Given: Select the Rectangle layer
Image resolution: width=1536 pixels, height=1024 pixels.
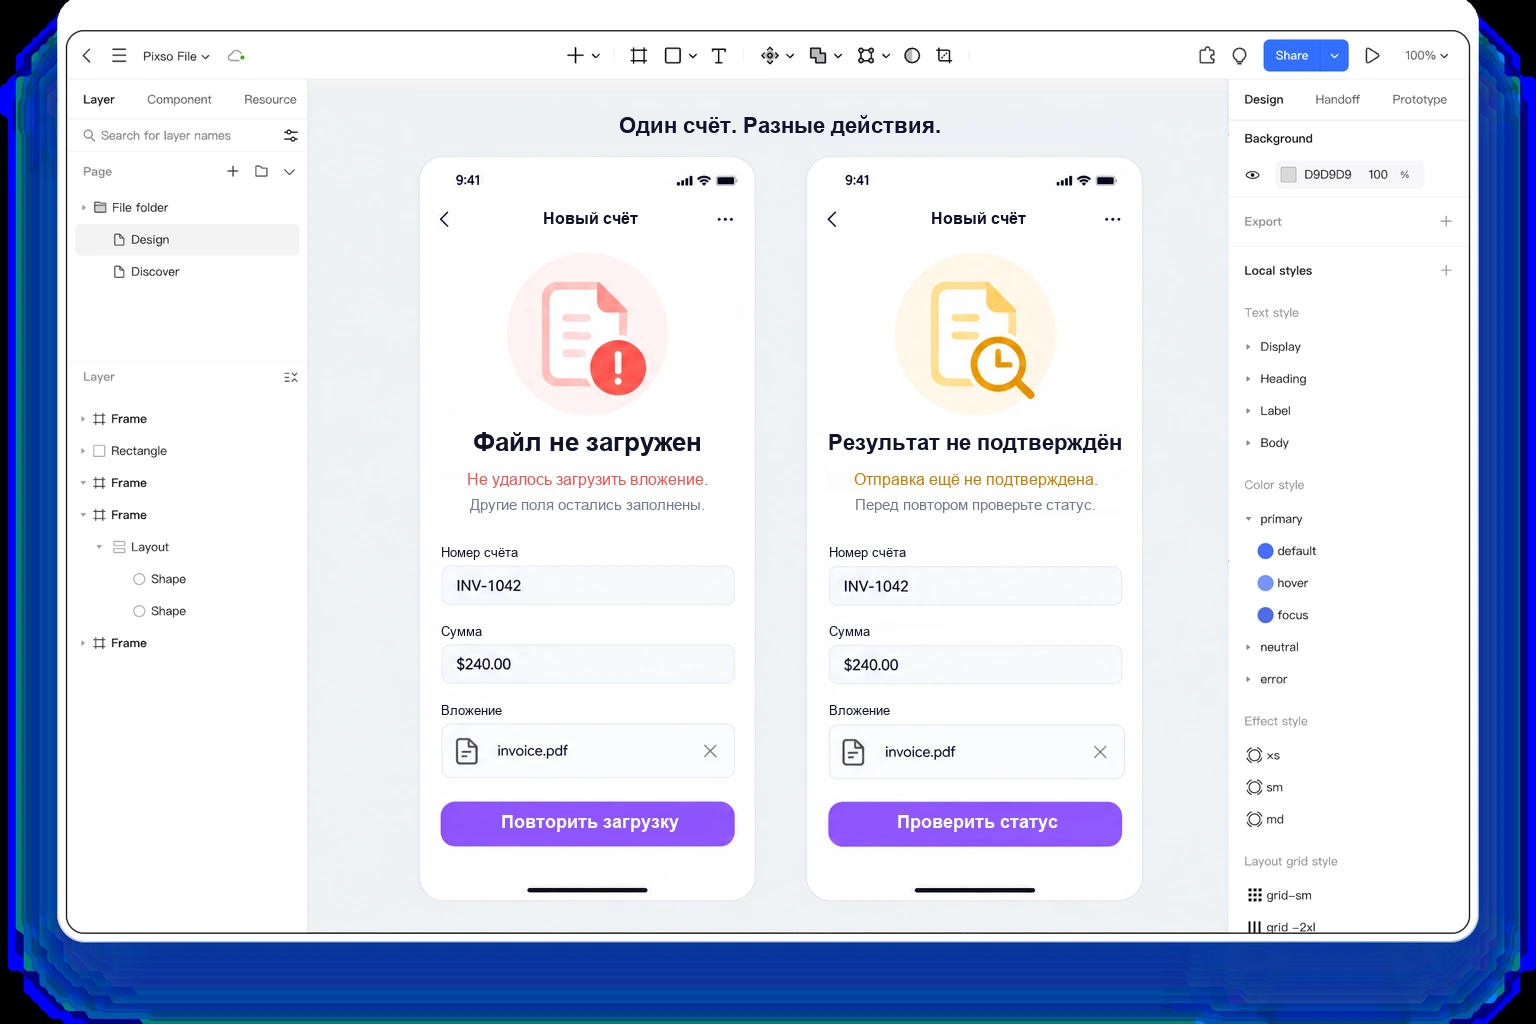Looking at the screenshot, I should (188, 451).
